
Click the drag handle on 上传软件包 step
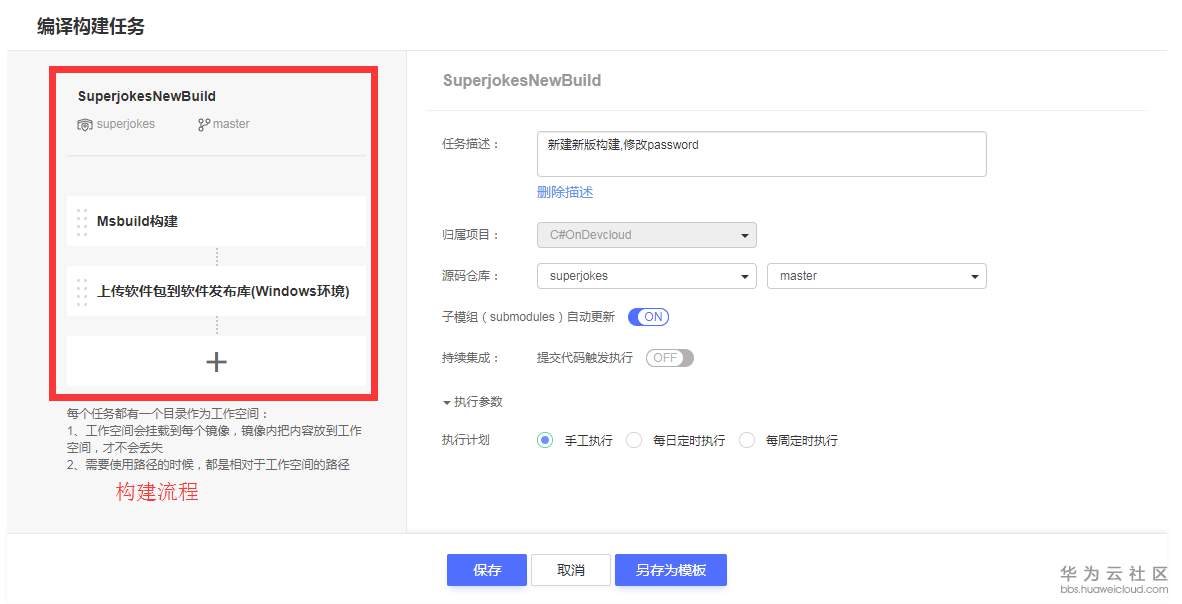(81, 291)
